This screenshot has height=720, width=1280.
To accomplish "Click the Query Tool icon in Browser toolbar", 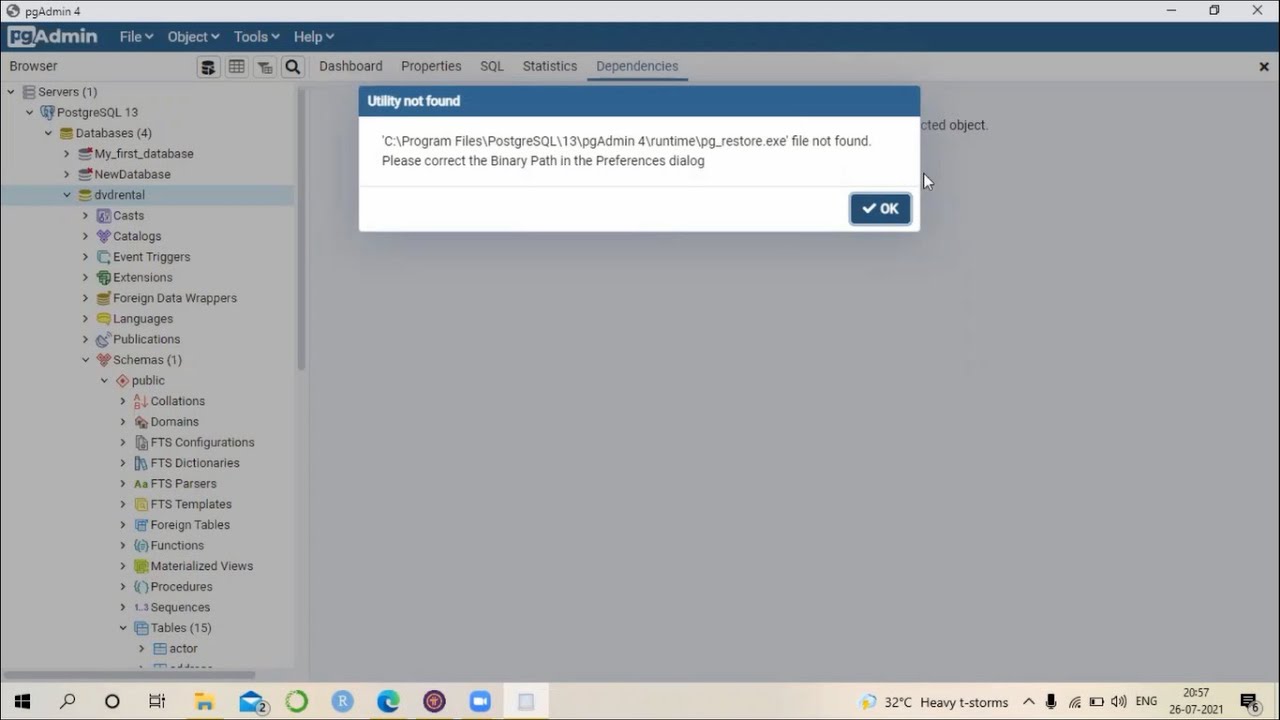I will [x=208, y=67].
